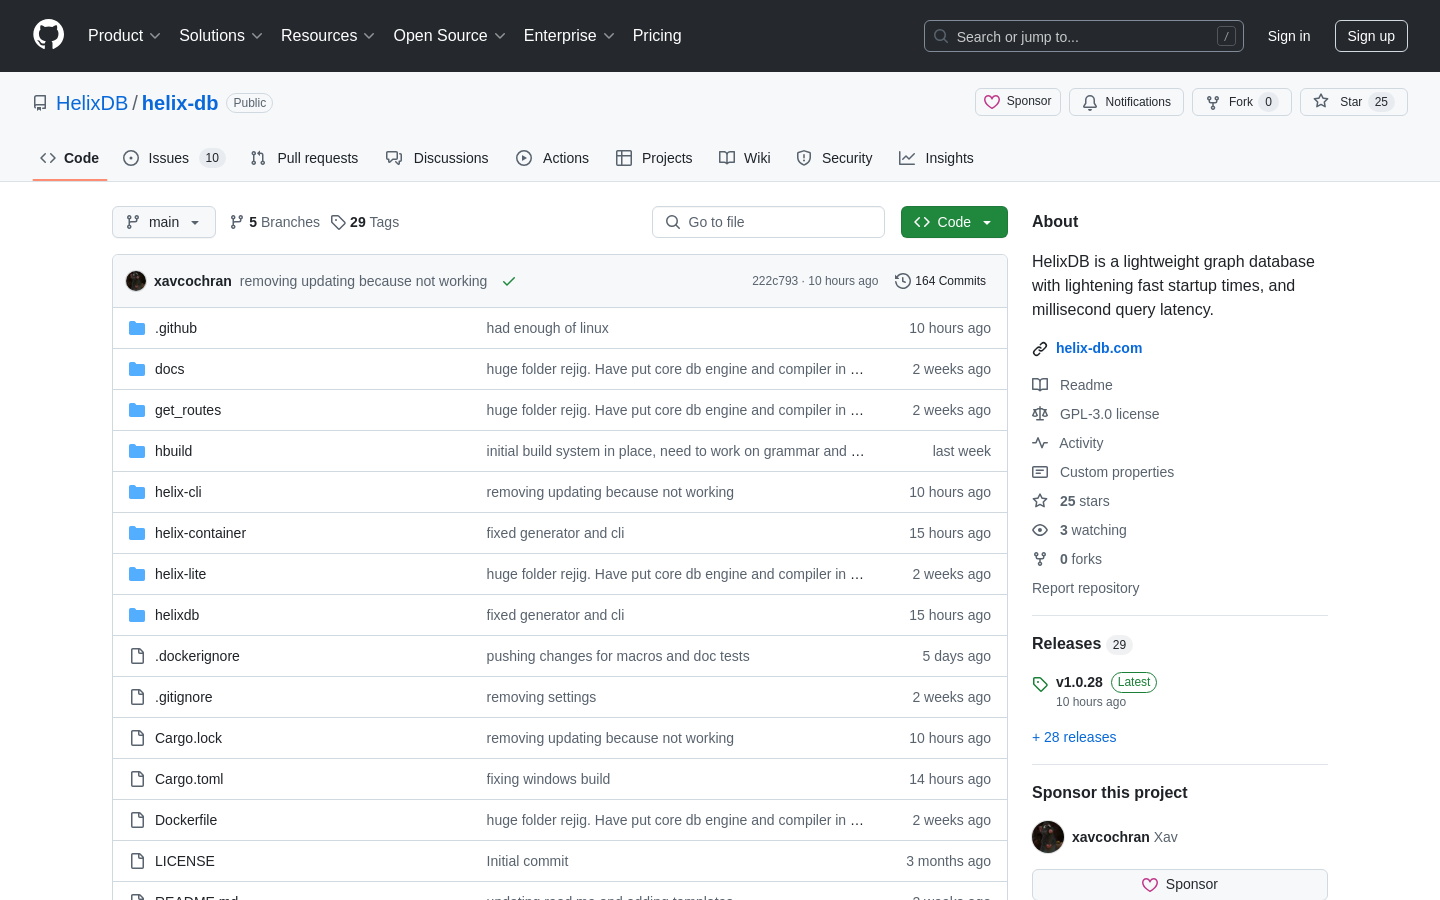Viewport: 1440px width, 900px height.
Task: Click the license scale icon in About
Action: (x=1040, y=414)
